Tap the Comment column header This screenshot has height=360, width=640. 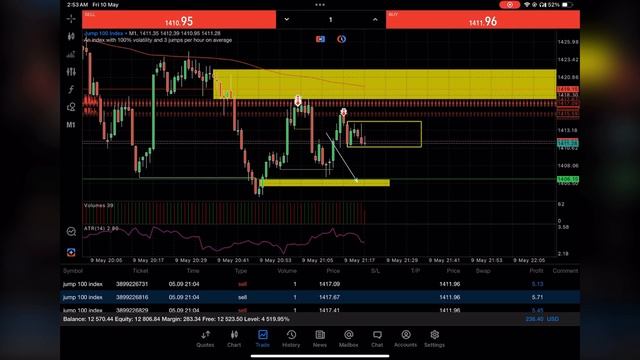[x=565, y=271]
